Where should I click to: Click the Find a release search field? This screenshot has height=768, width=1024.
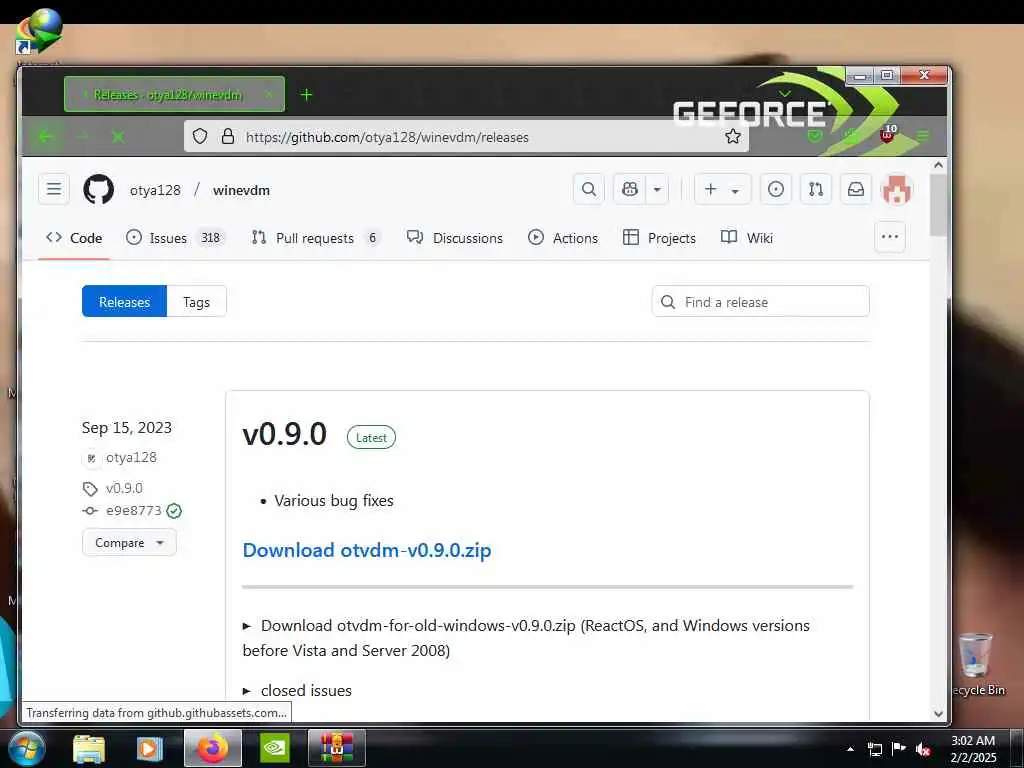click(x=760, y=302)
